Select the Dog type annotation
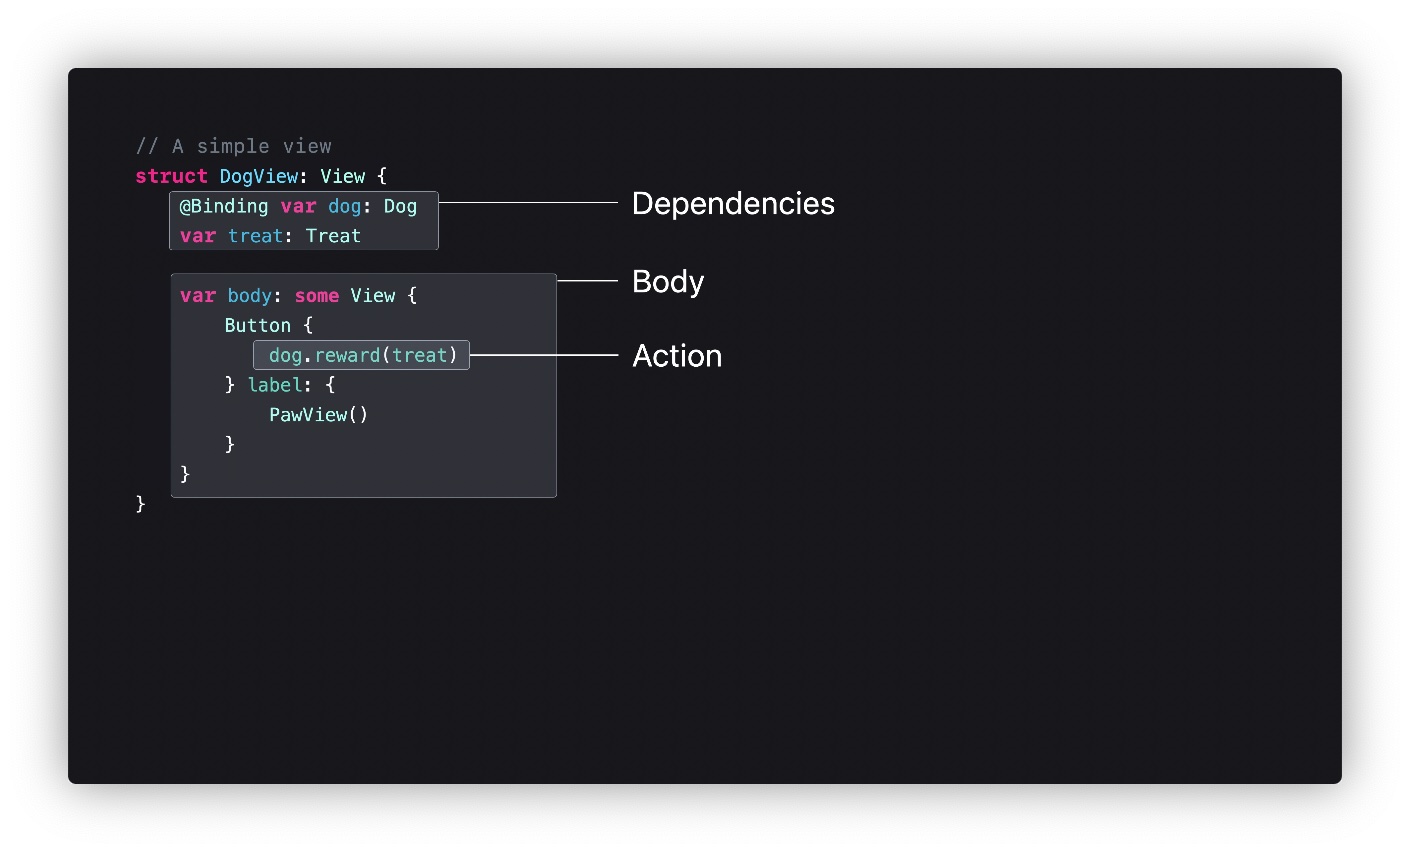This screenshot has width=1410, height=852. pyautogui.click(x=400, y=207)
